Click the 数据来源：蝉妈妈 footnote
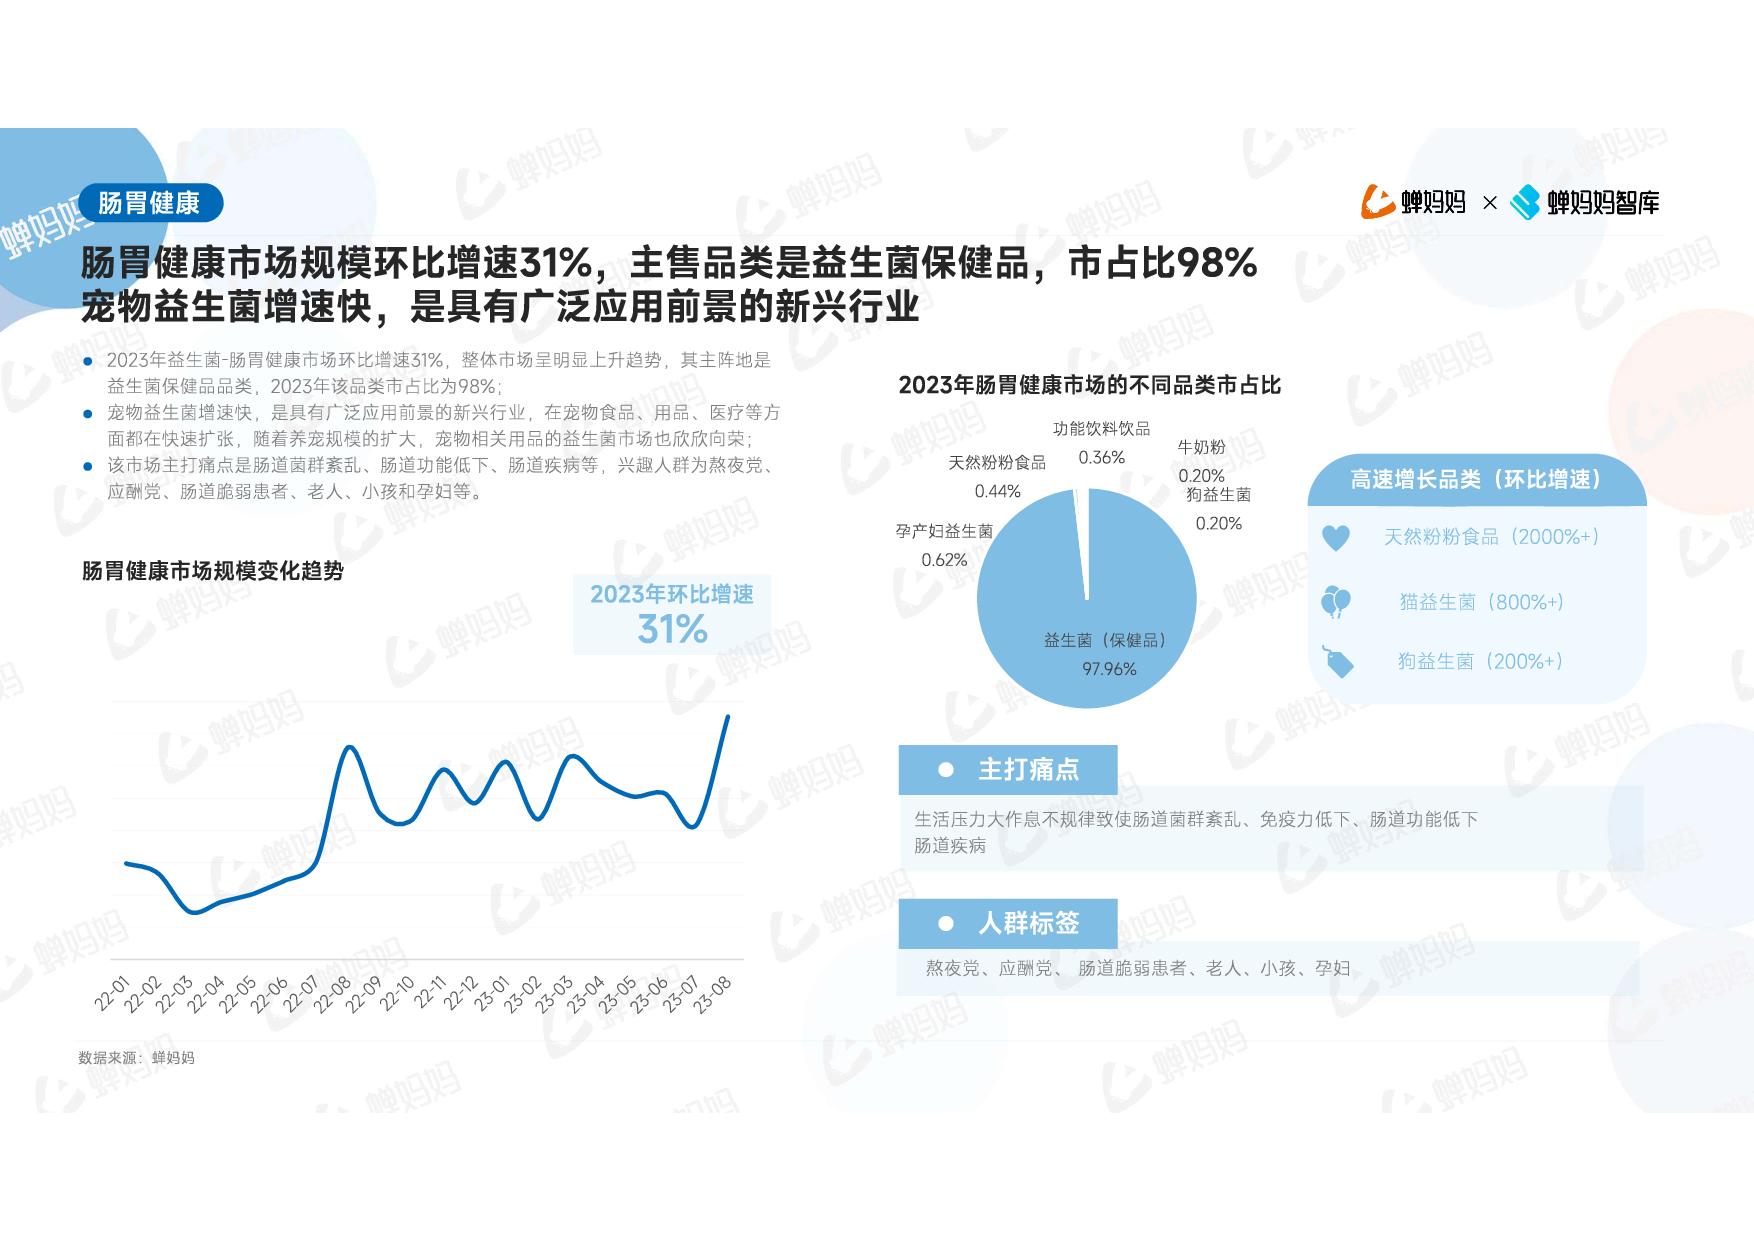Screen dimensions: 1754x1240 [137, 1058]
